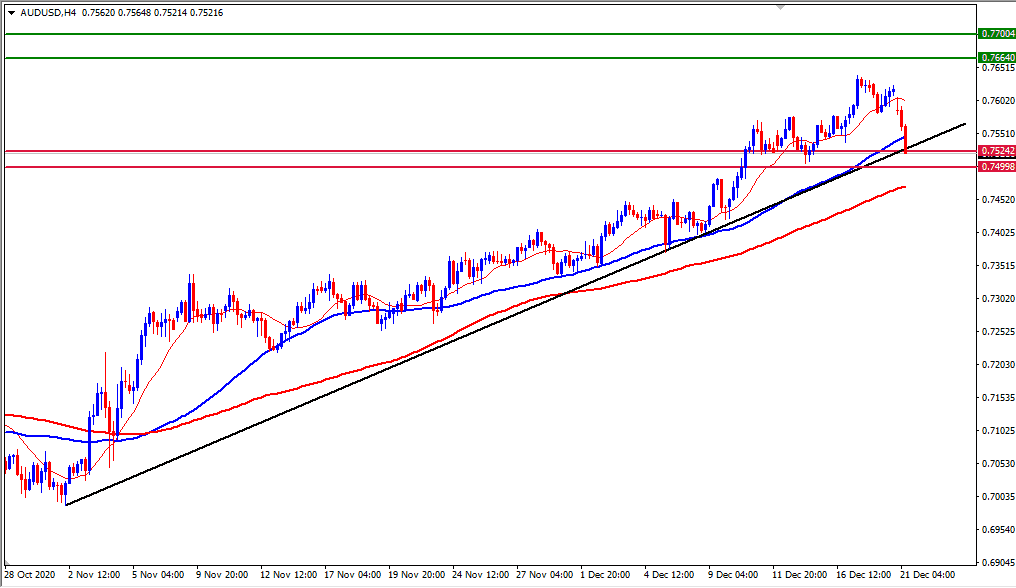The width and height of the screenshot is (1016, 588).
Task: Select the 0.74998 red price tag
Action: coord(996,169)
